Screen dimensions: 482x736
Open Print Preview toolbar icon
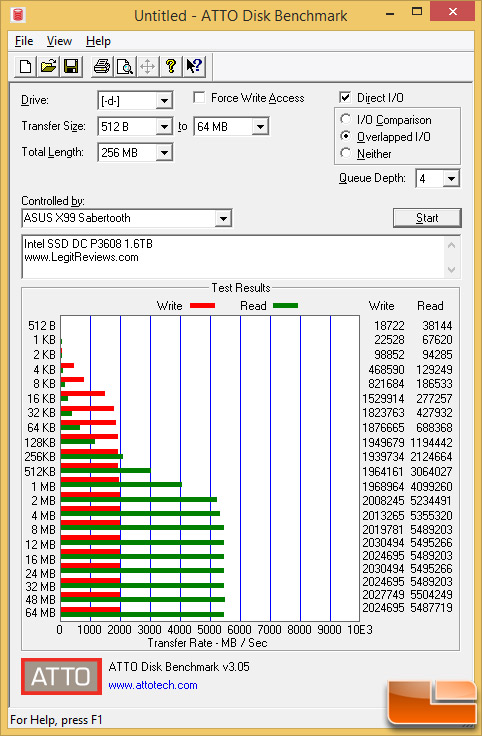click(x=124, y=66)
